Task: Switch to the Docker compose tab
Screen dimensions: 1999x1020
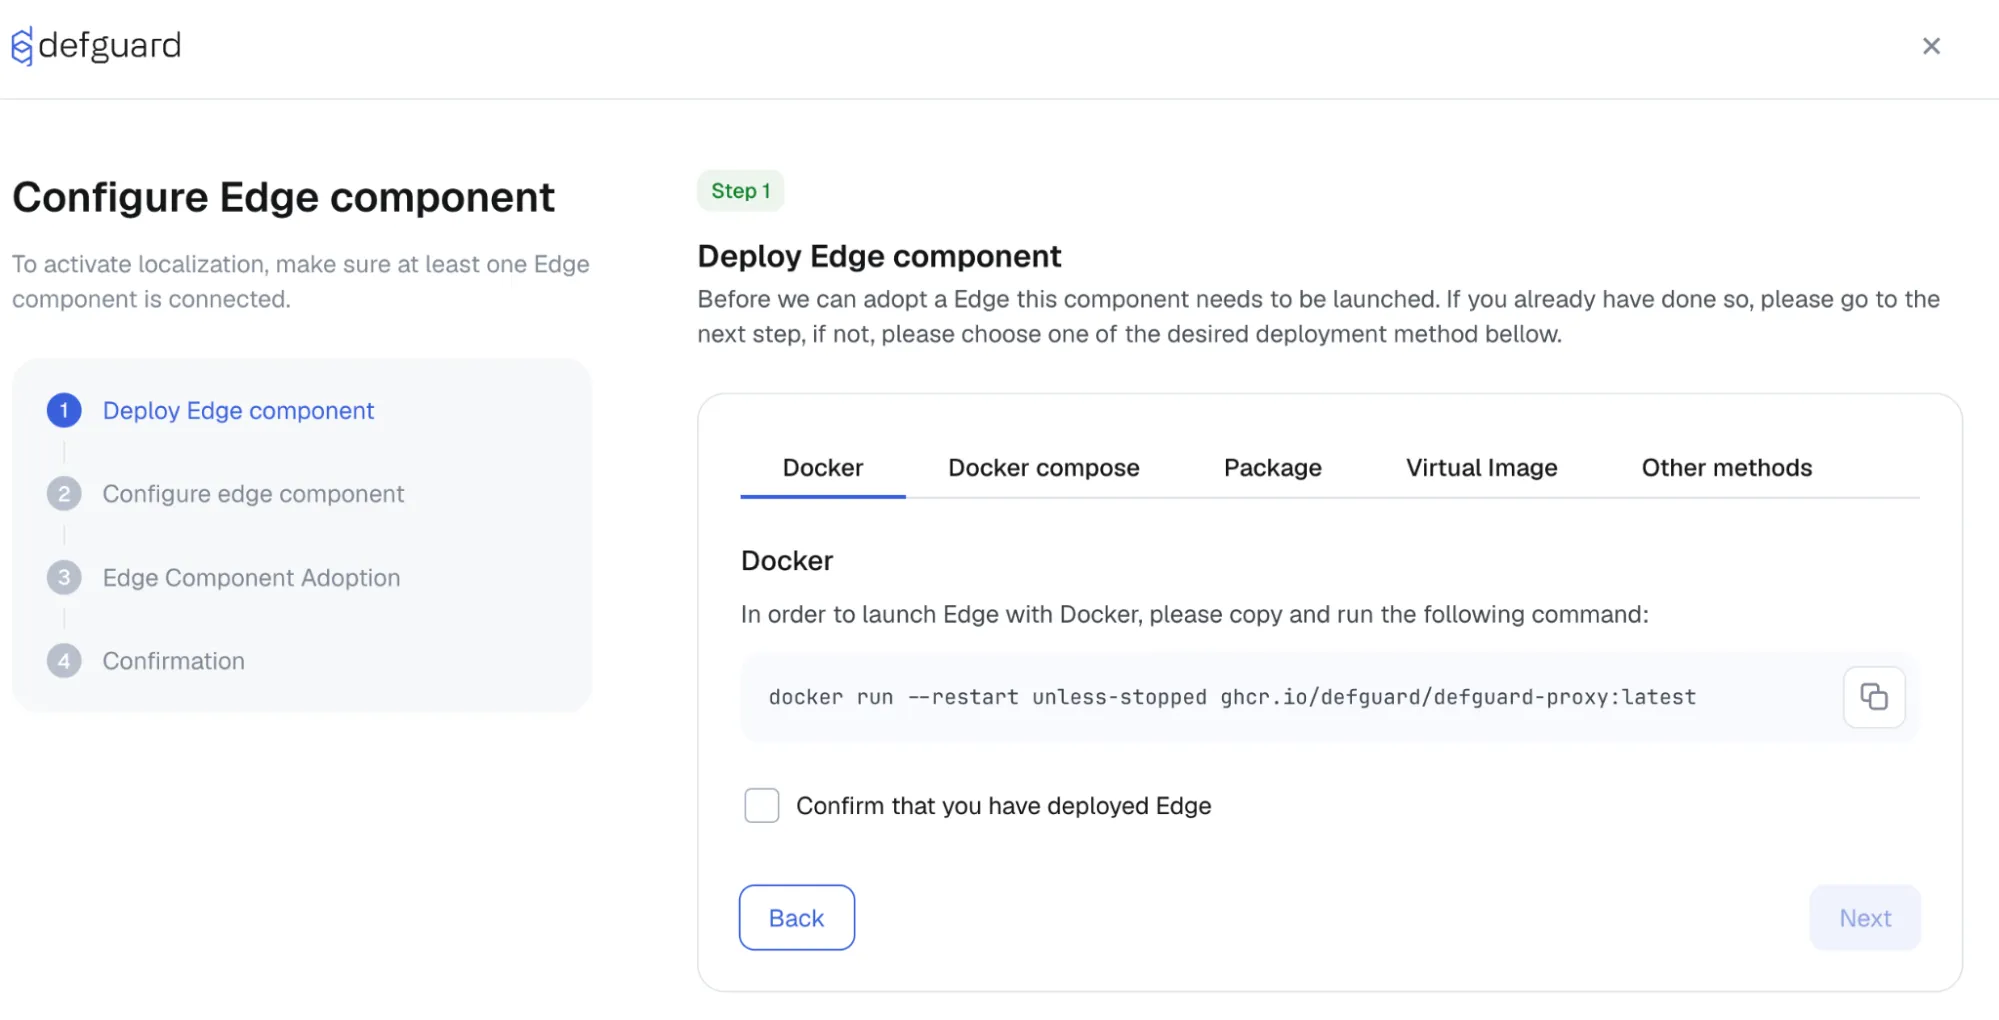Action: tap(1043, 467)
